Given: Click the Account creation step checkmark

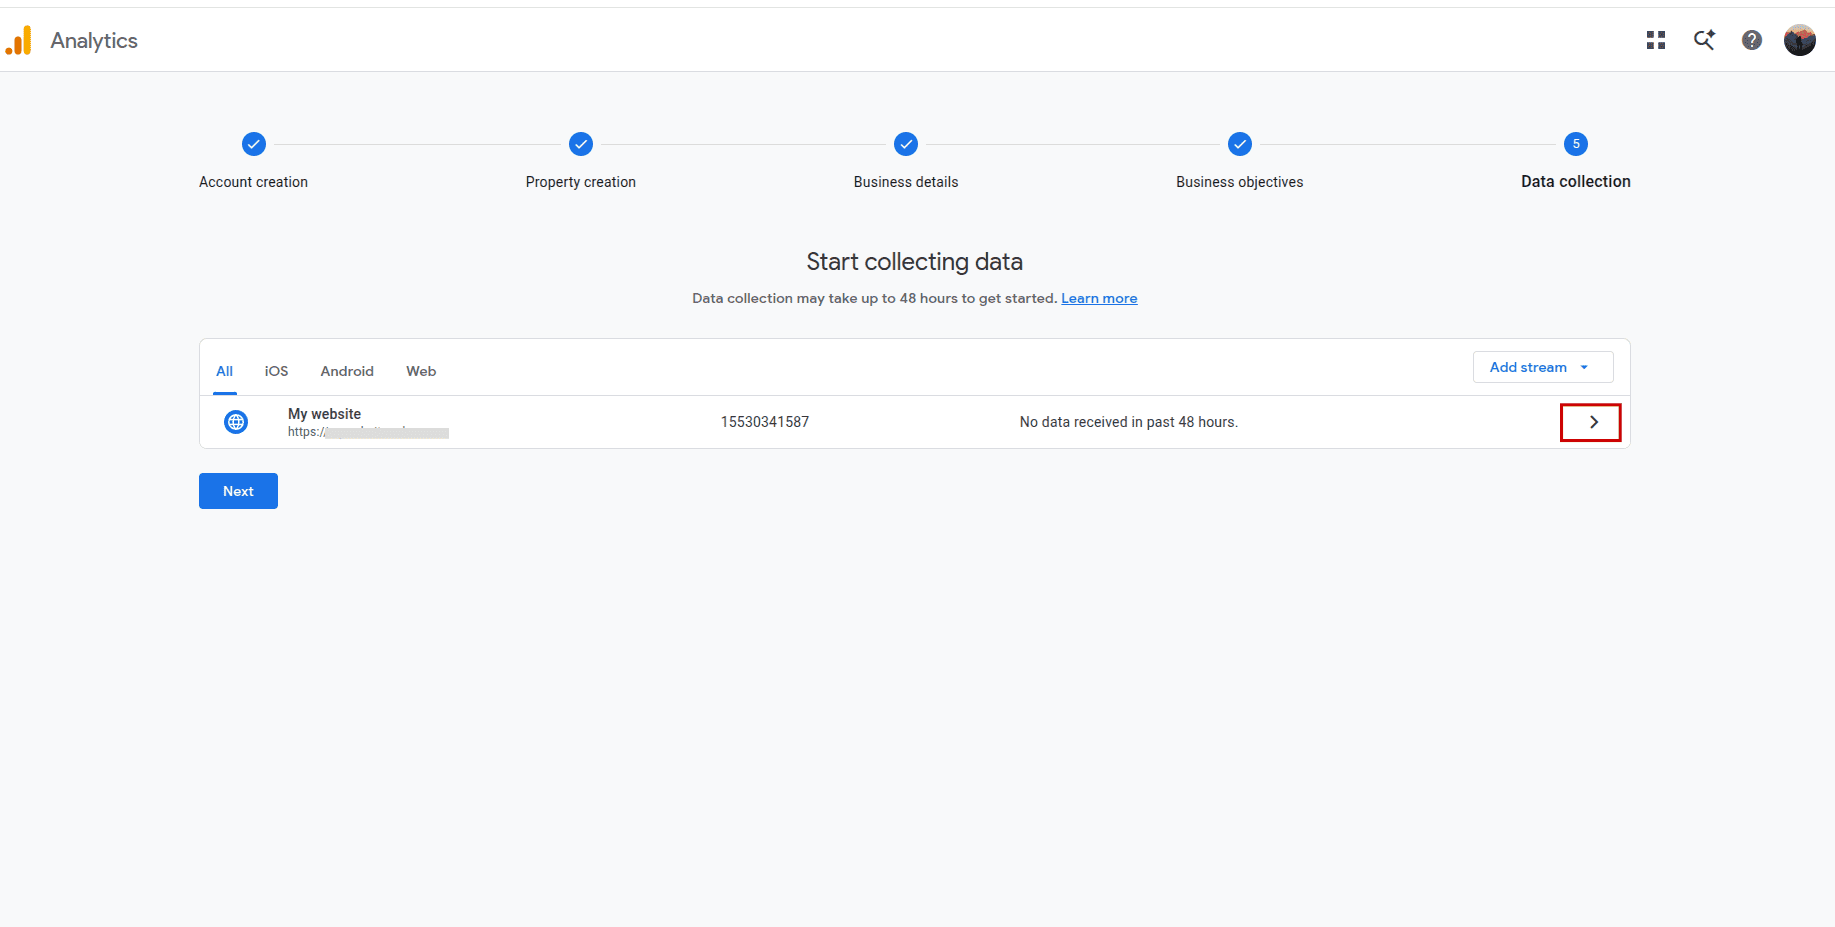Looking at the screenshot, I should (254, 144).
